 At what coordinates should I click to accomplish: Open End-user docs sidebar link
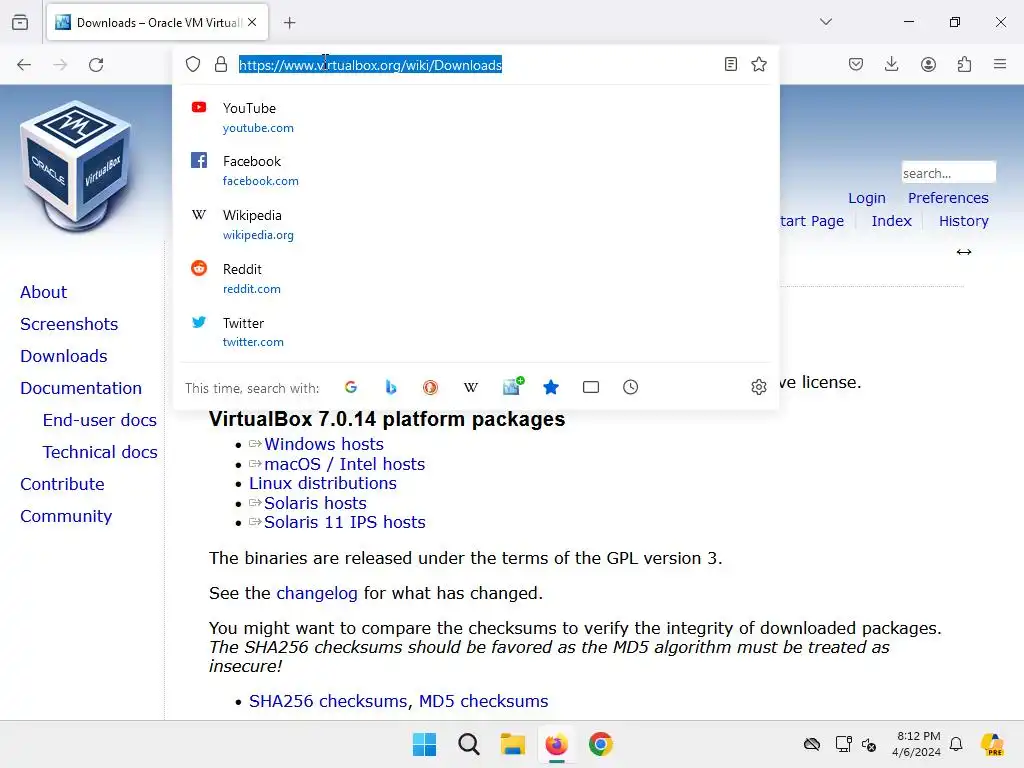100,420
